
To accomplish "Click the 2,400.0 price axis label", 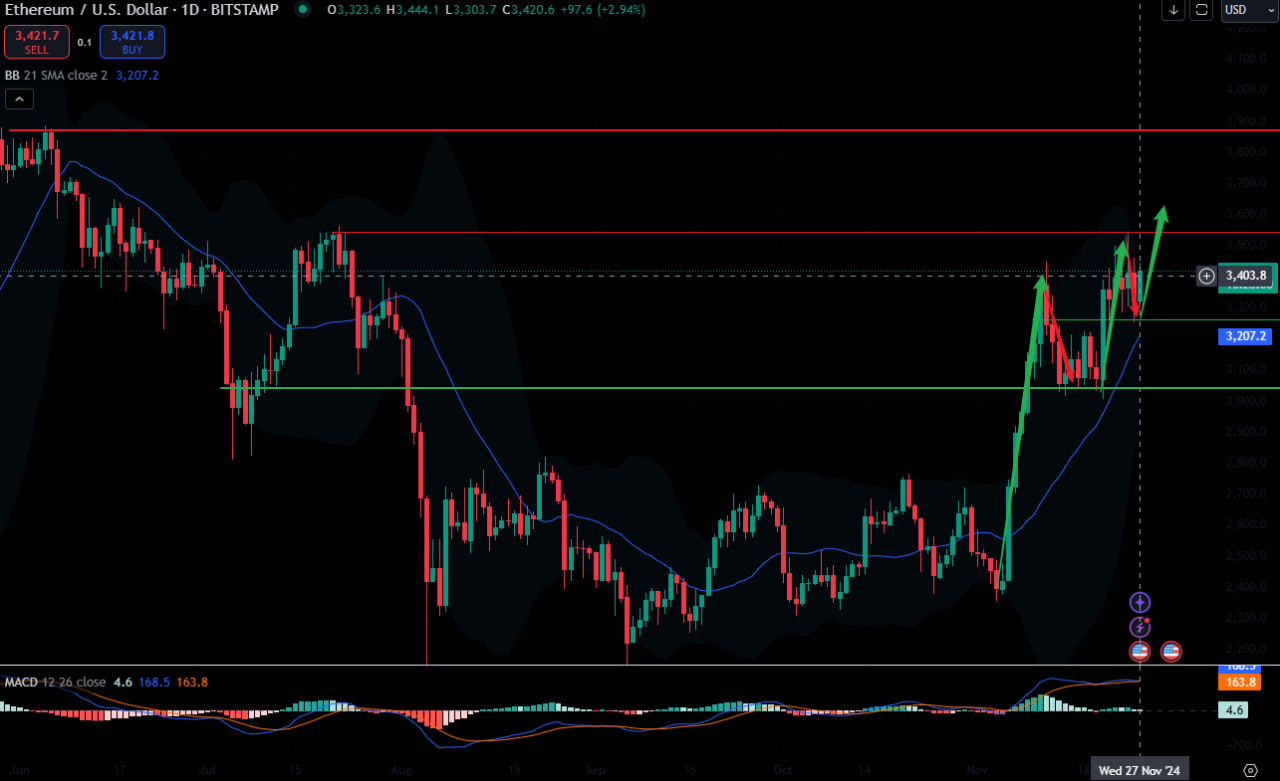I will pyautogui.click(x=1247, y=586).
